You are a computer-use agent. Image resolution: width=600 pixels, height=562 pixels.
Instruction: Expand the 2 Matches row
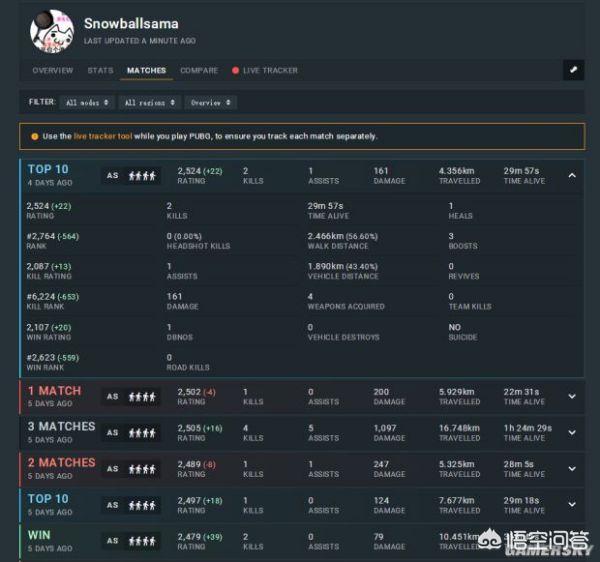coord(572,469)
